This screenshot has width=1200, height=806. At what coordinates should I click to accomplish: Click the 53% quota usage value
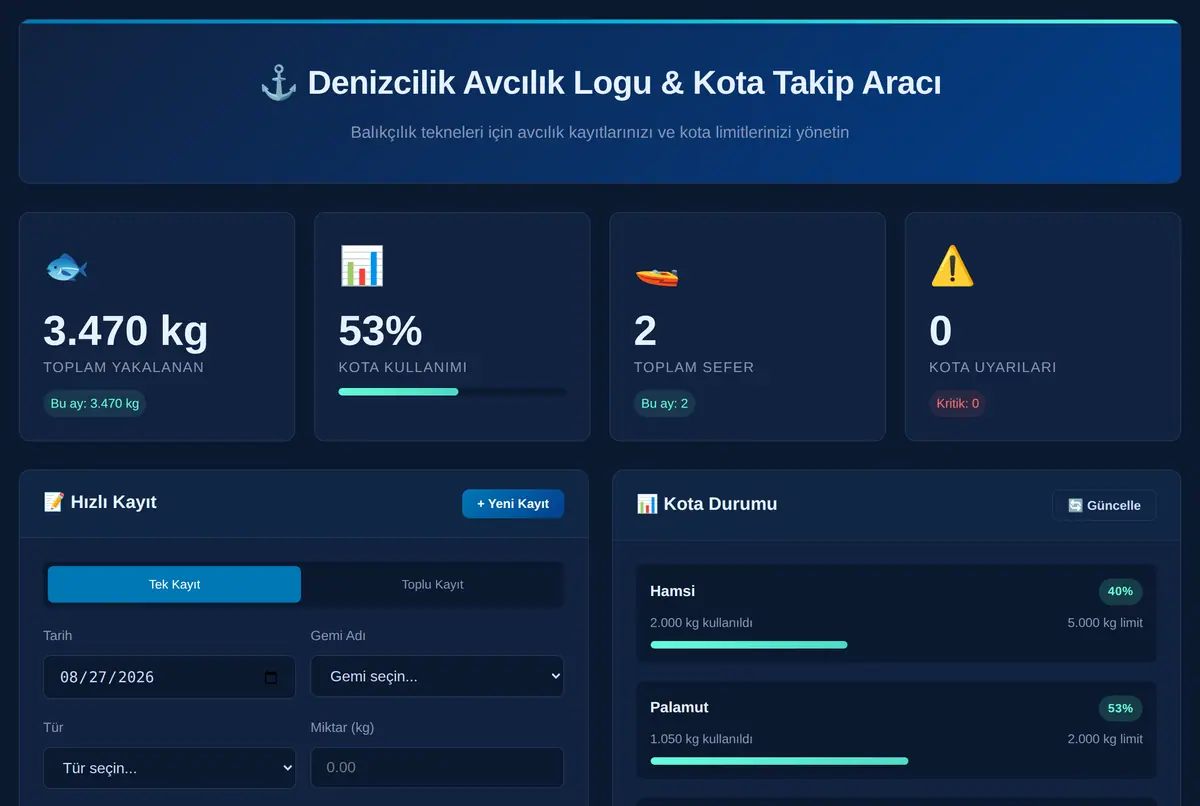[x=380, y=331]
